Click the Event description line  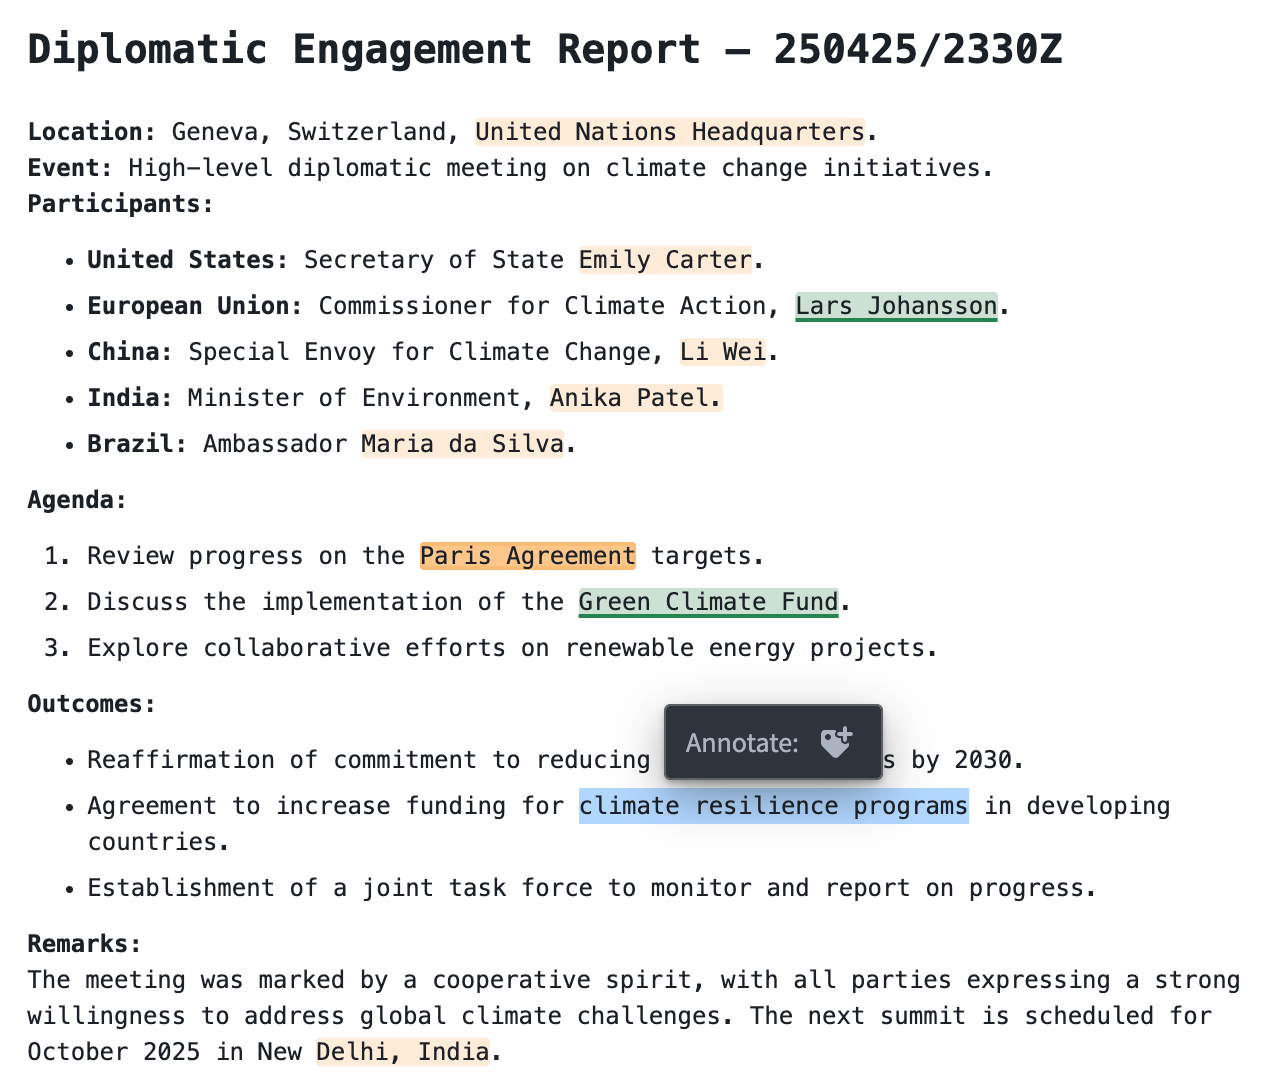(508, 167)
